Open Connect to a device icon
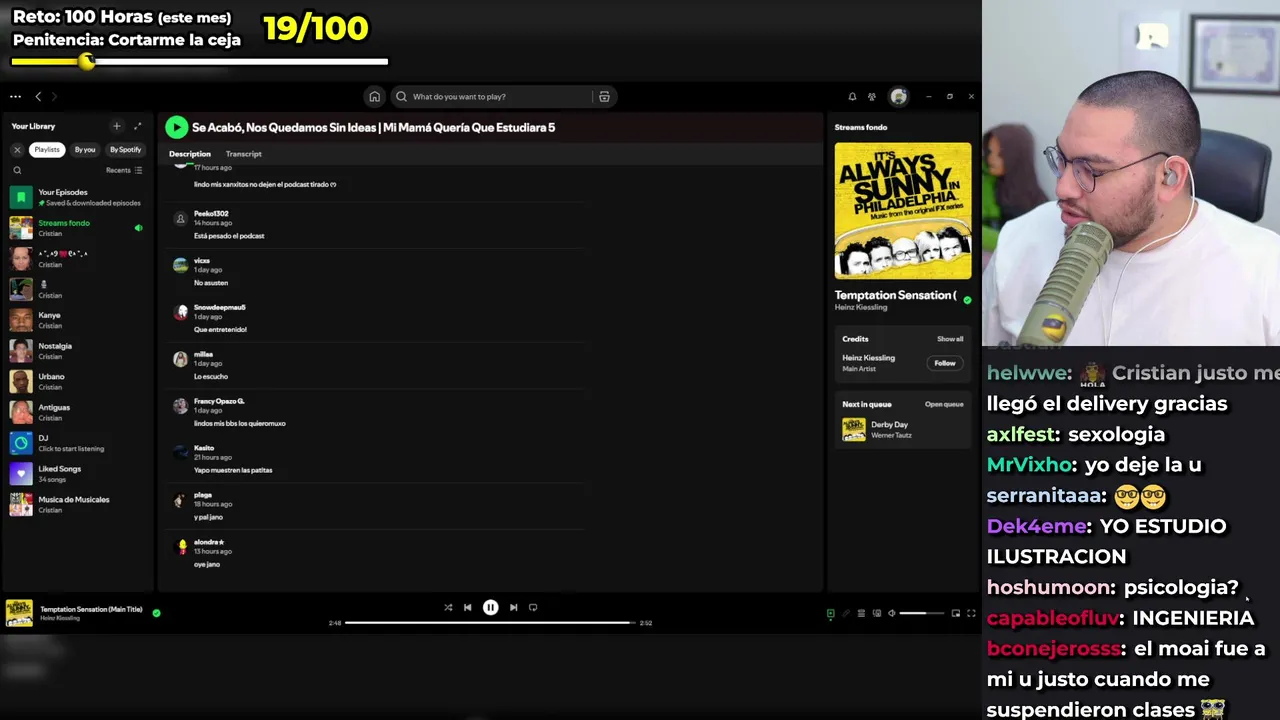The height and width of the screenshot is (720, 1280). pyautogui.click(x=877, y=614)
